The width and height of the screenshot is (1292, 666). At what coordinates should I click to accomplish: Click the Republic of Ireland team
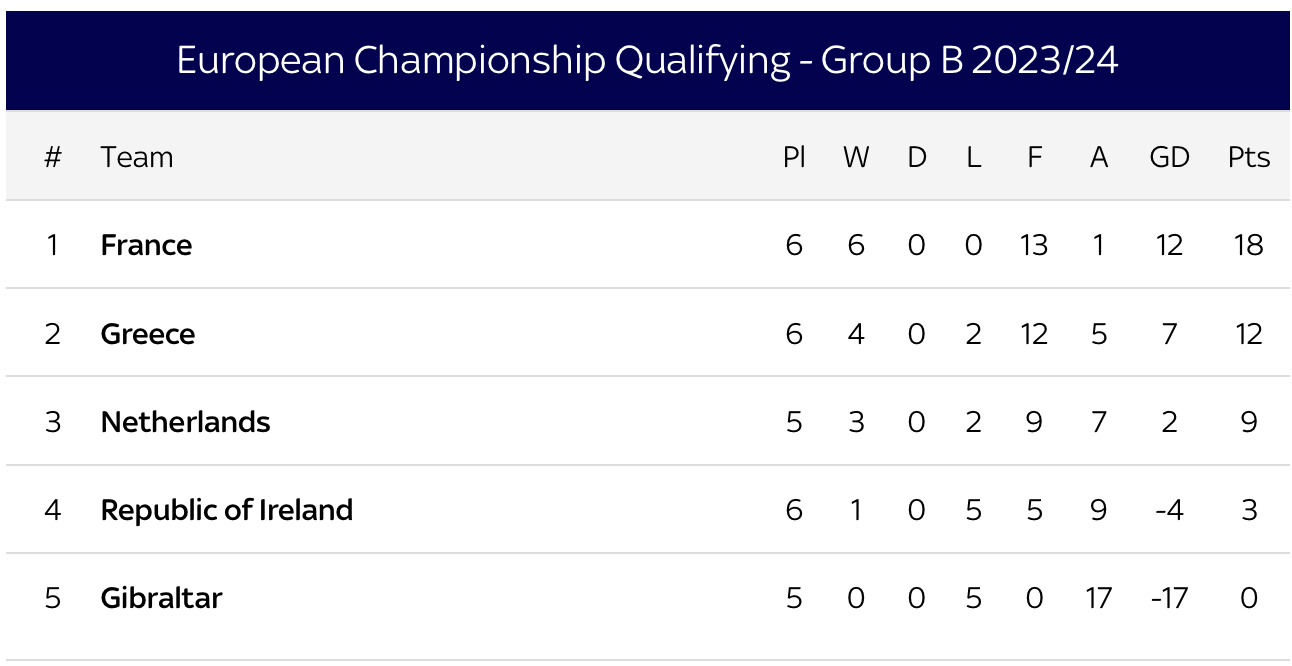(227, 510)
